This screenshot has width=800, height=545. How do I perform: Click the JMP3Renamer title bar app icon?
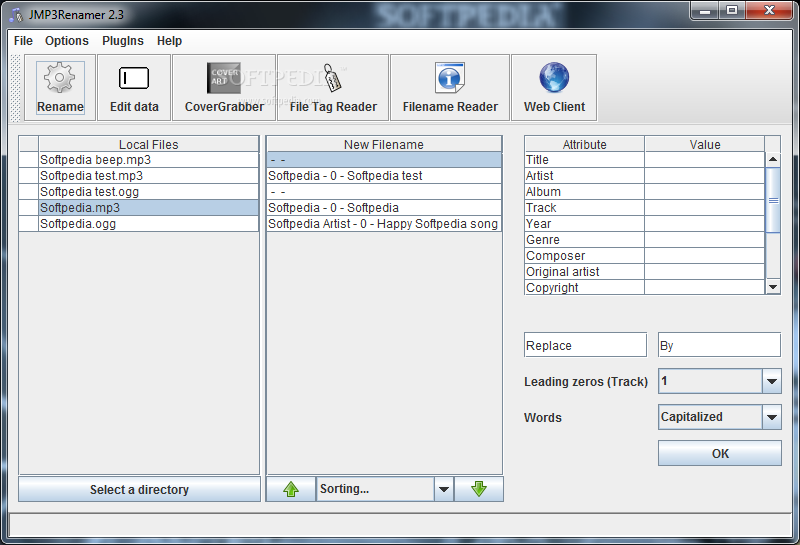[x=16, y=15]
